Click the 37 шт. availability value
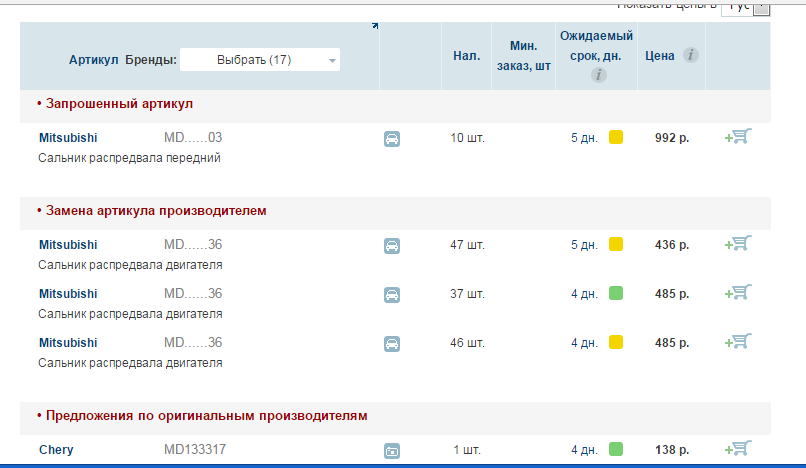Image resolution: width=806 pixels, height=468 pixels. point(467,294)
